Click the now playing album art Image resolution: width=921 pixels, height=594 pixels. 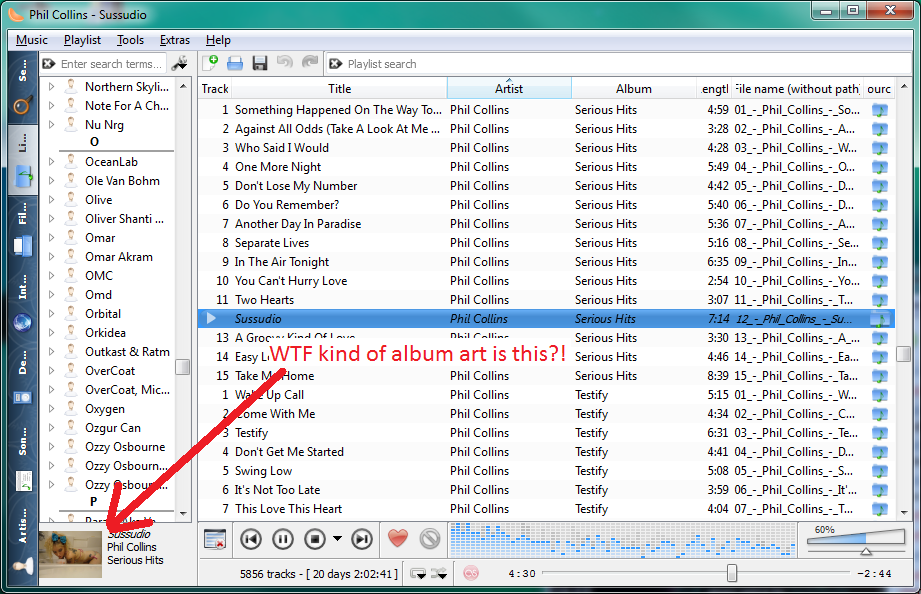point(70,554)
